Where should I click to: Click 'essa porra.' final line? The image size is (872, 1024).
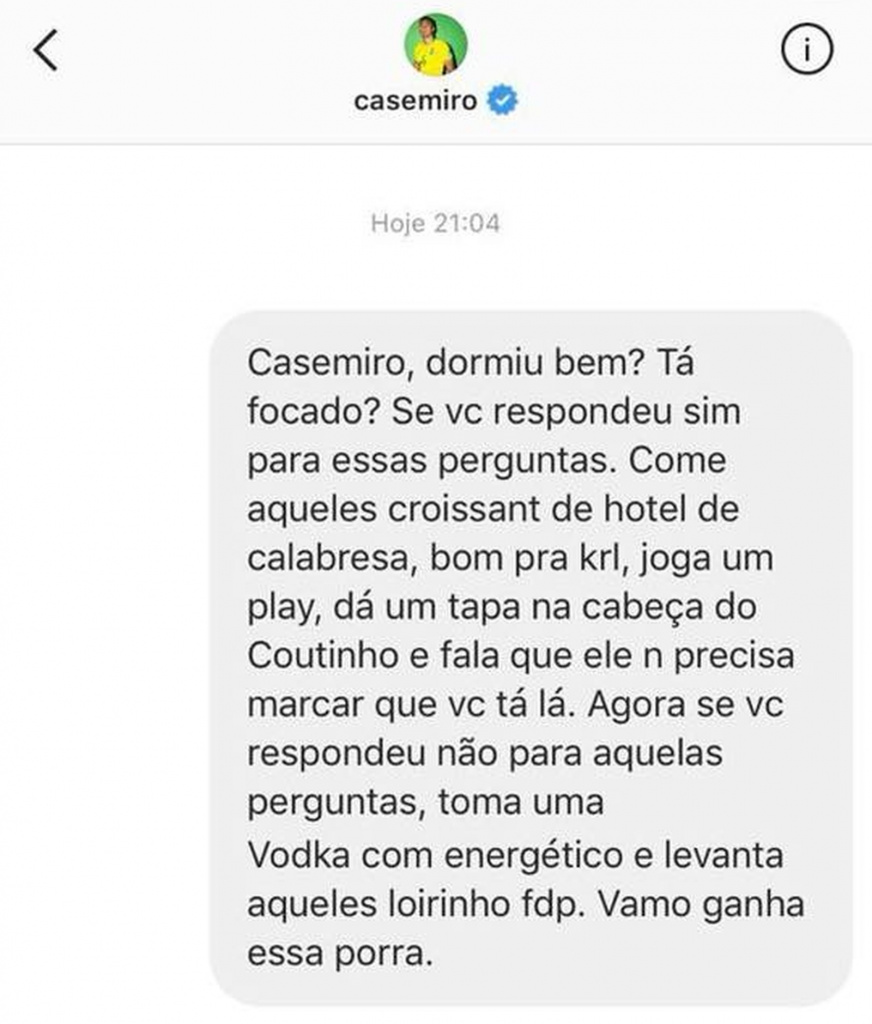pyautogui.click(x=340, y=953)
